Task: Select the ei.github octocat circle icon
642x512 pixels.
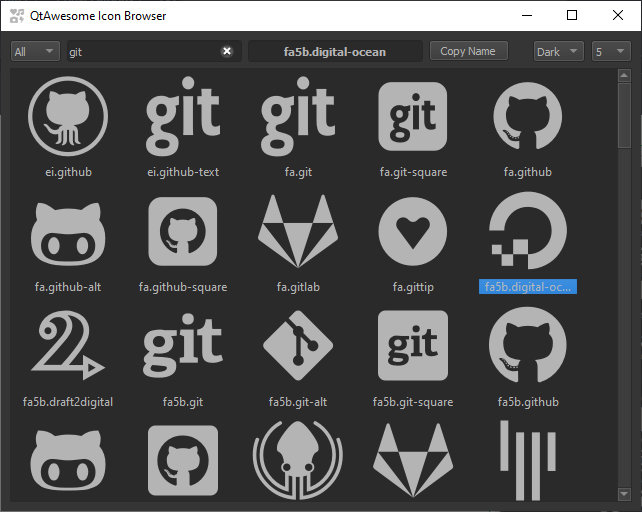Action: 68,116
